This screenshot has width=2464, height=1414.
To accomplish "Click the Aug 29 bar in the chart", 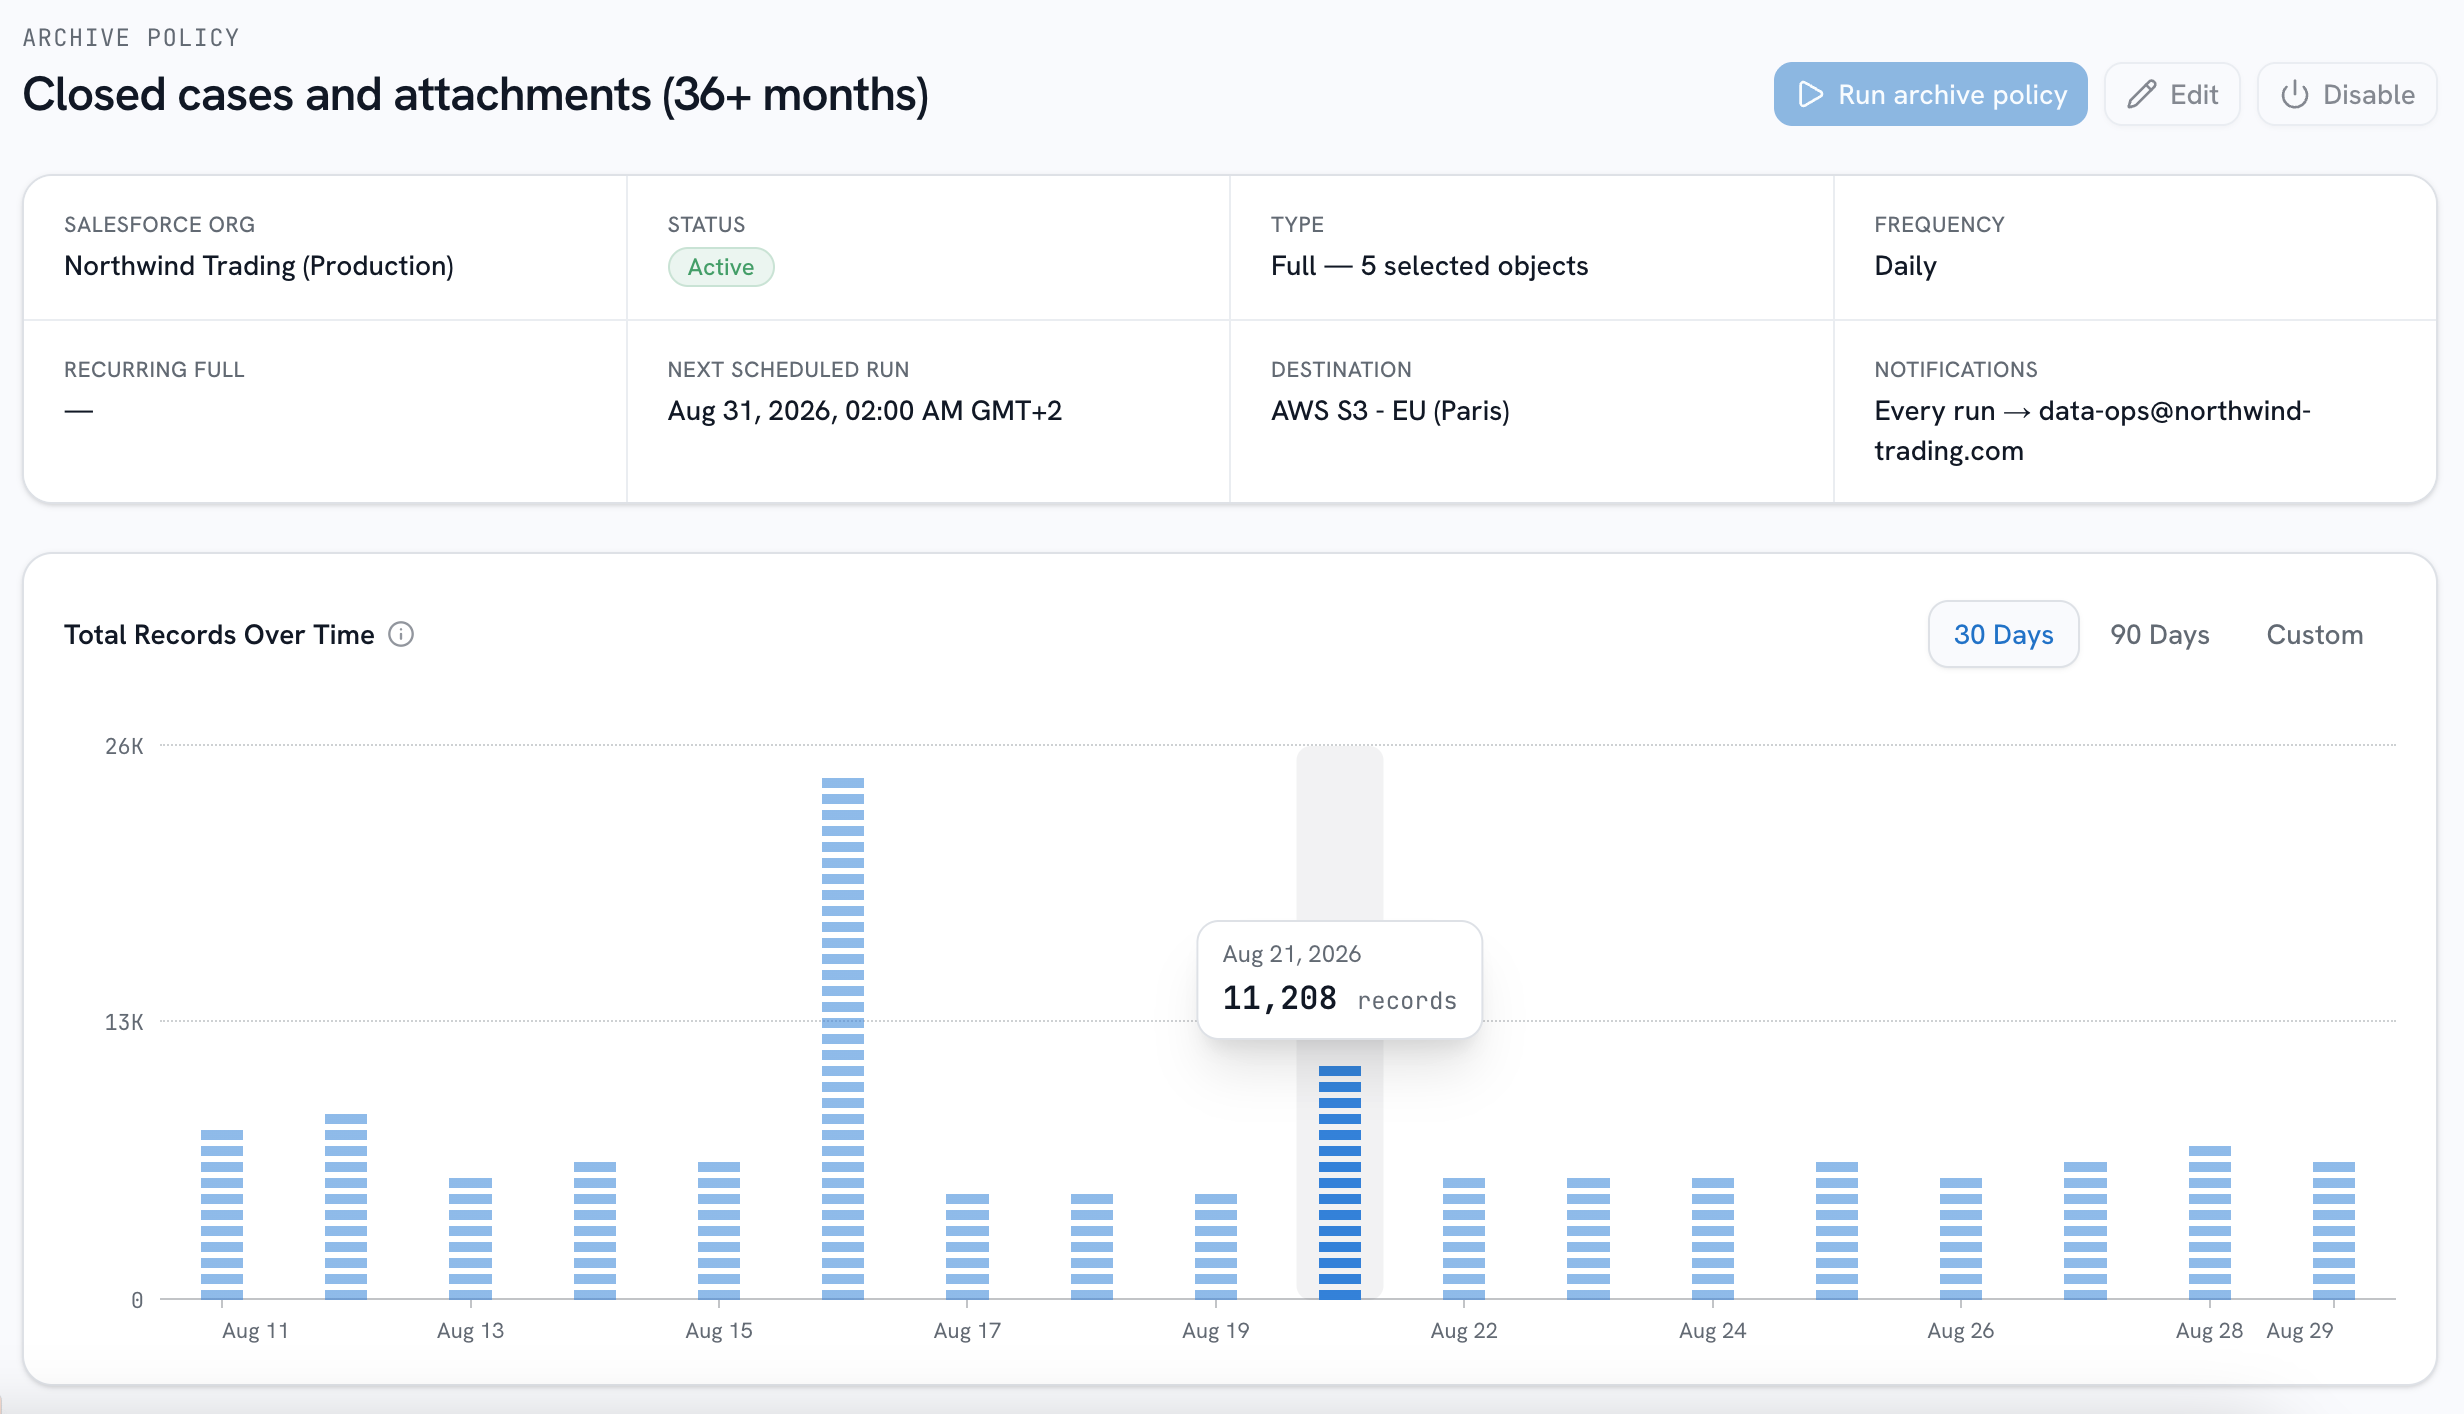I will click(x=2334, y=1230).
